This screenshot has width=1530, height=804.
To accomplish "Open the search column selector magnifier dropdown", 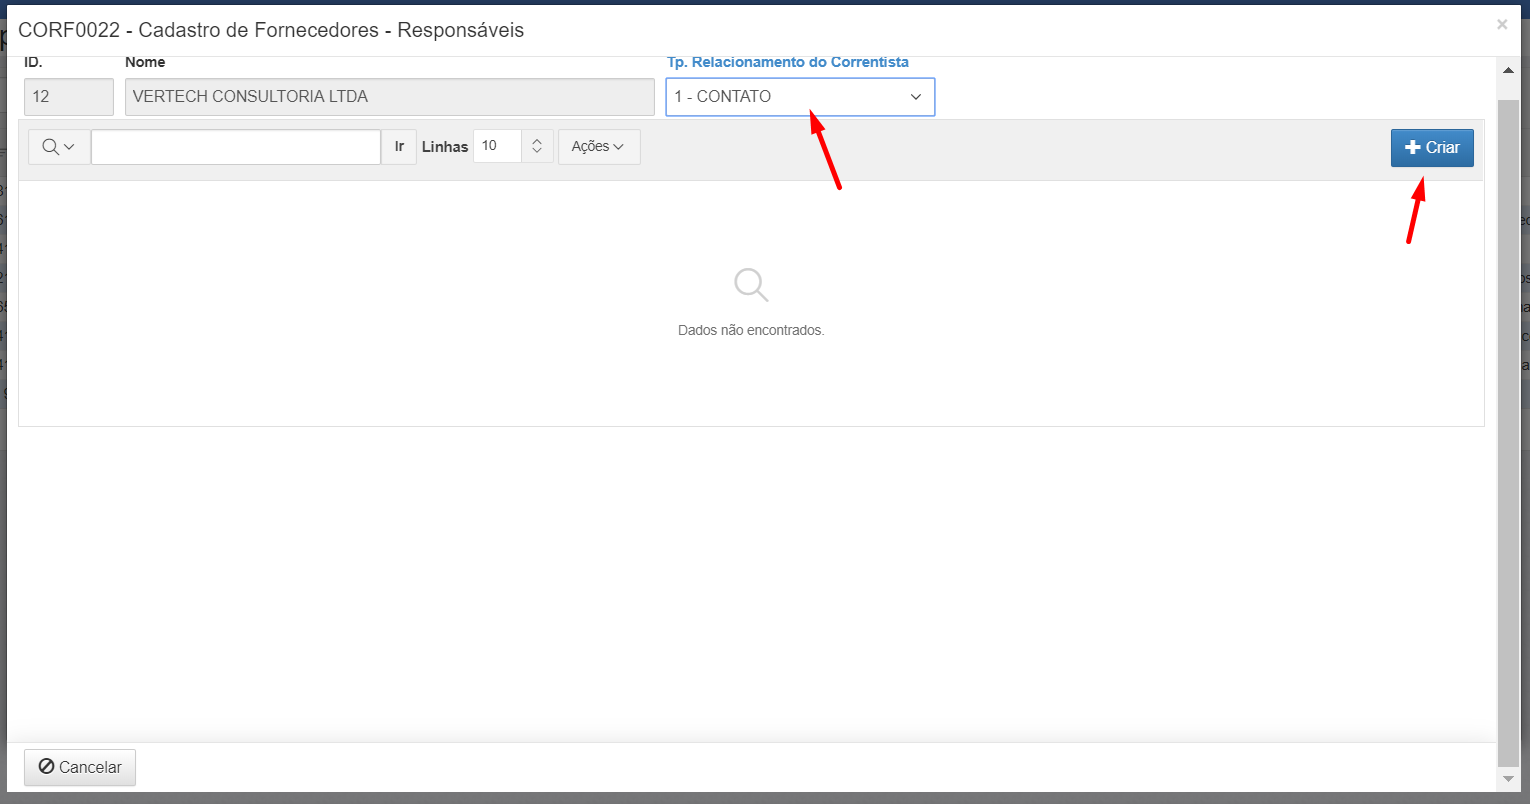I will pyautogui.click(x=59, y=147).
